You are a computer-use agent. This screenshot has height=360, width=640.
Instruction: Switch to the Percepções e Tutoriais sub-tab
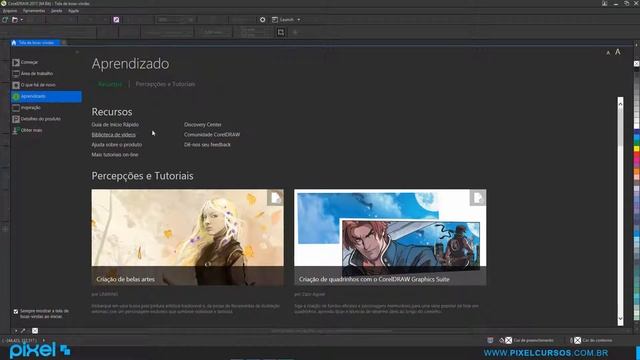[x=165, y=84]
